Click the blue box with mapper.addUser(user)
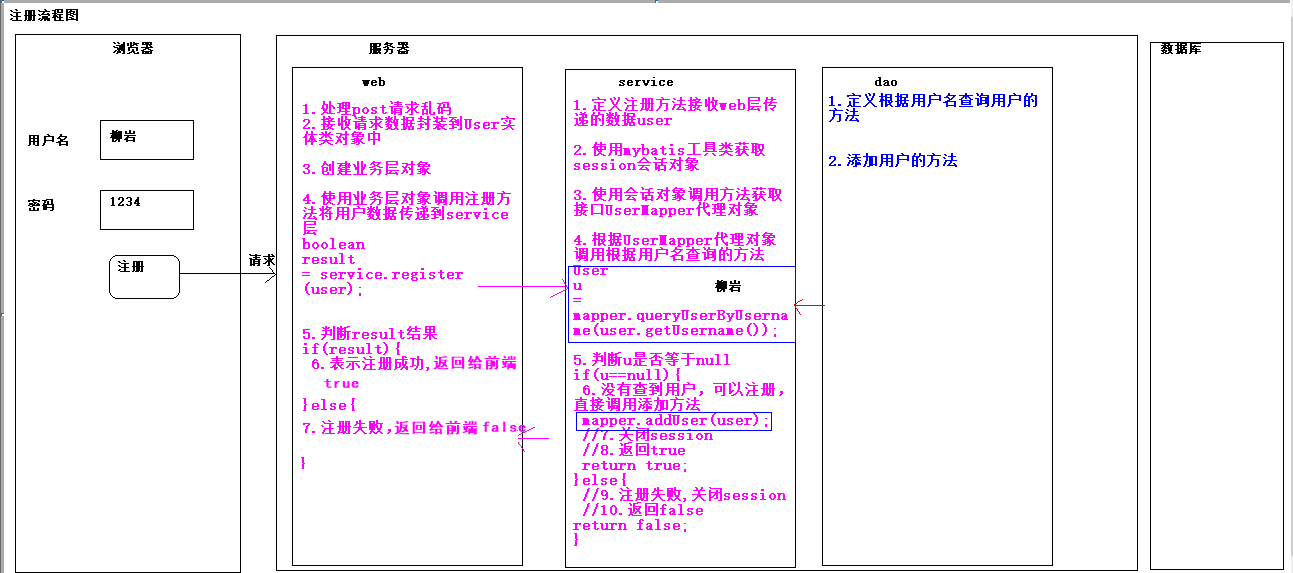 click(675, 421)
